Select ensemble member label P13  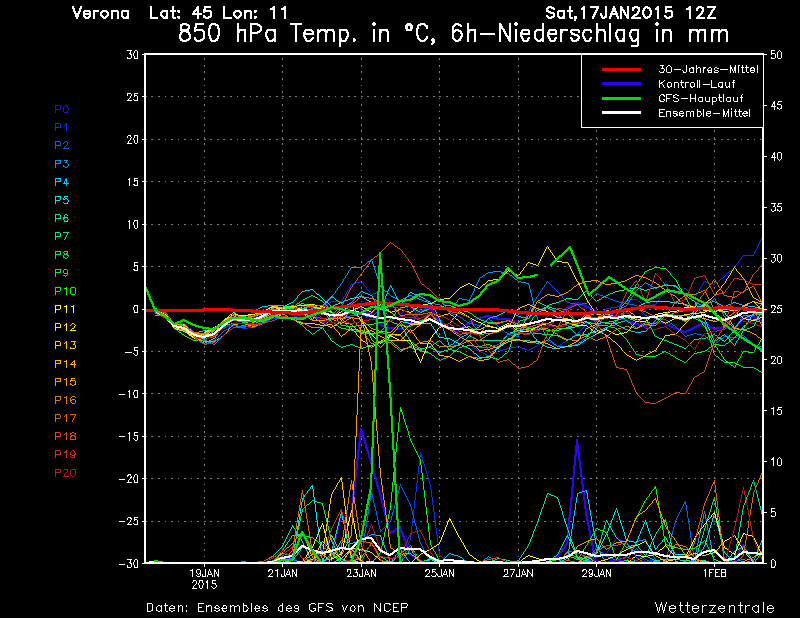[x=65, y=345]
